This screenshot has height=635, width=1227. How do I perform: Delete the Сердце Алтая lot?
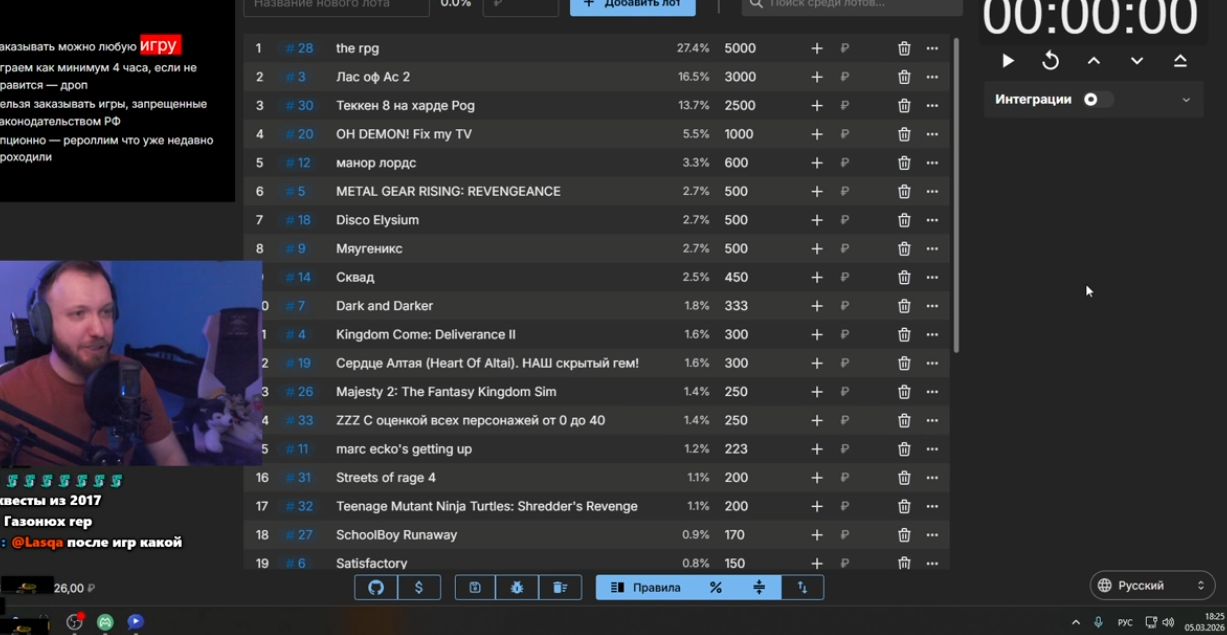(904, 363)
